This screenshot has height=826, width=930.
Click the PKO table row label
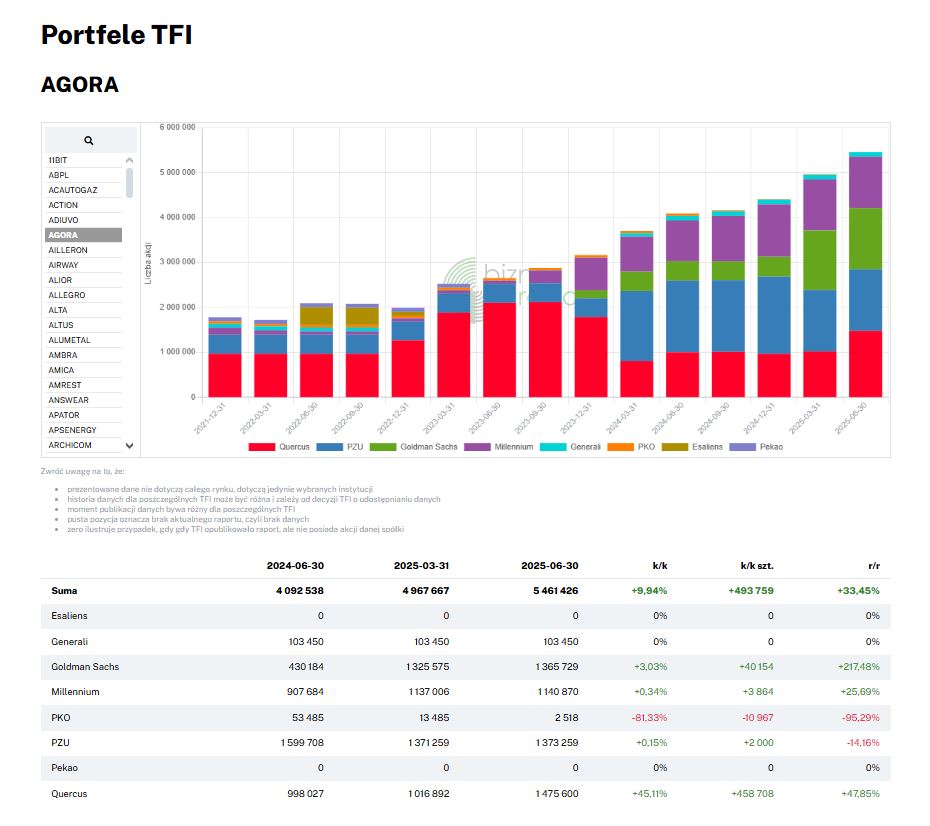point(60,717)
